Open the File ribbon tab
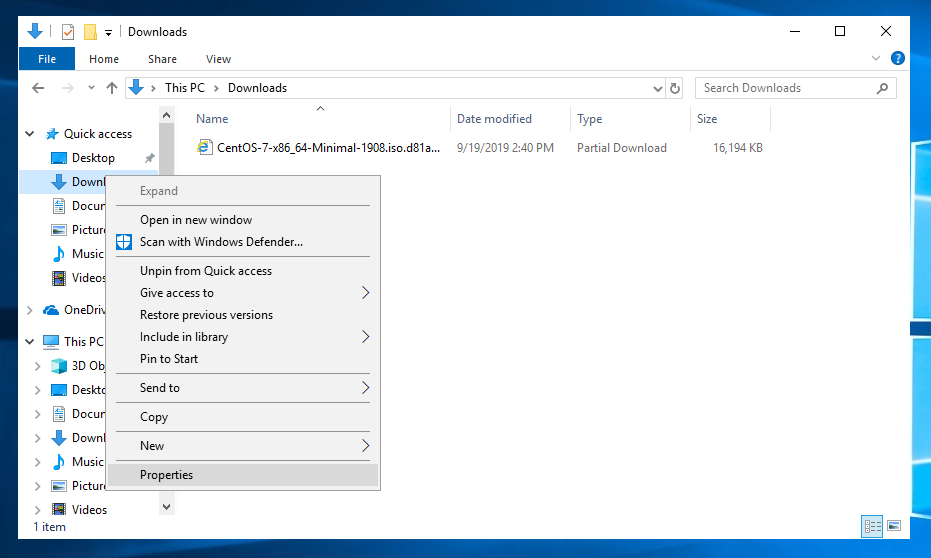Screen dimensions: 931x558 point(47,59)
